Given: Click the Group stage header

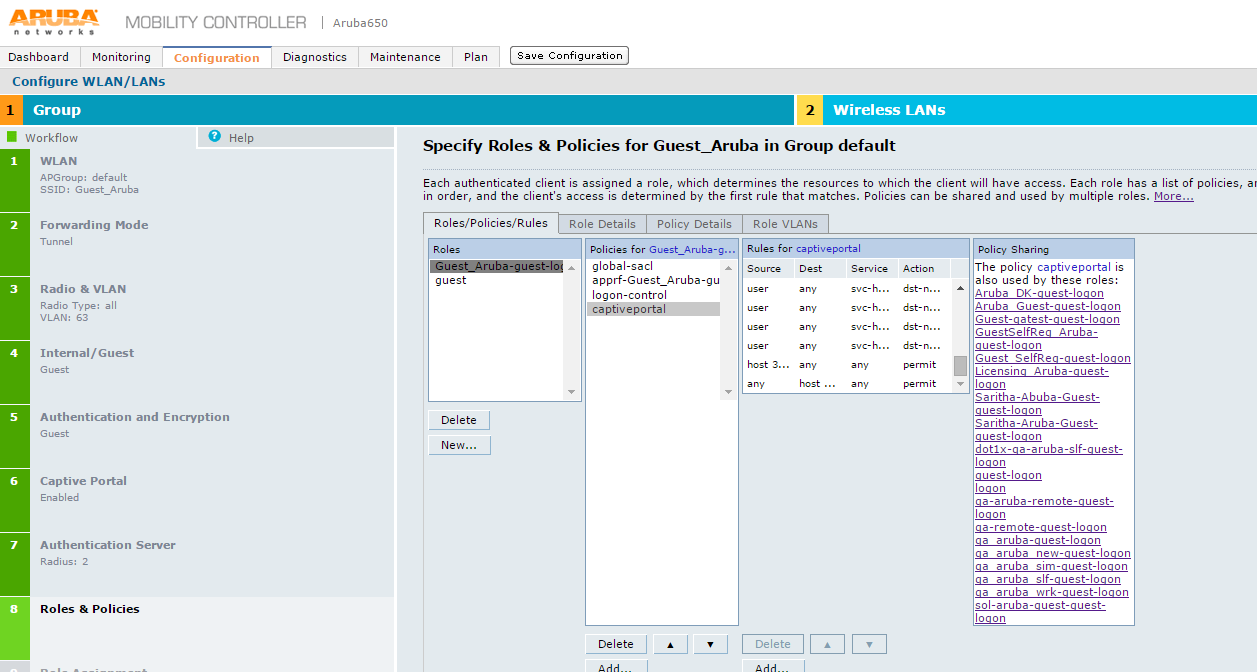Looking at the screenshot, I should coord(397,110).
